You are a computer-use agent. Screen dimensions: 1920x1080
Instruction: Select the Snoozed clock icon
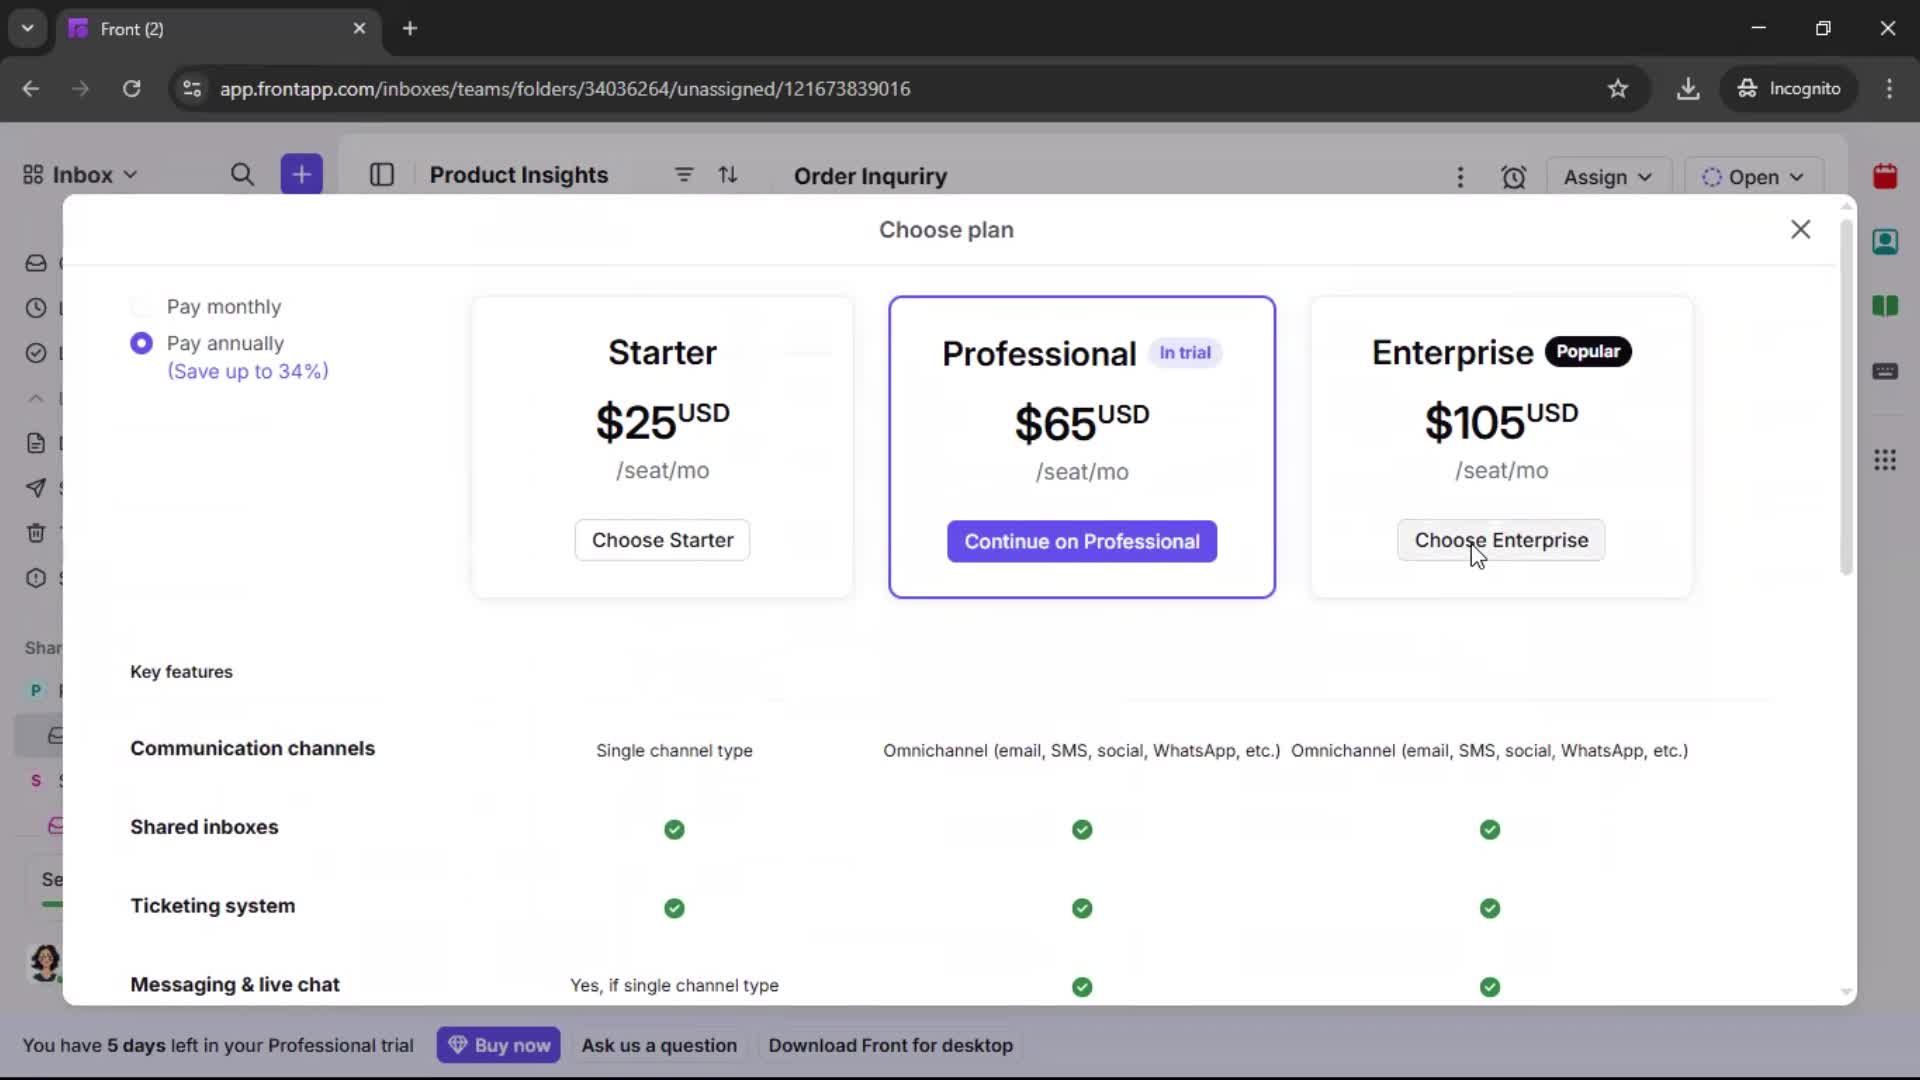(36, 307)
